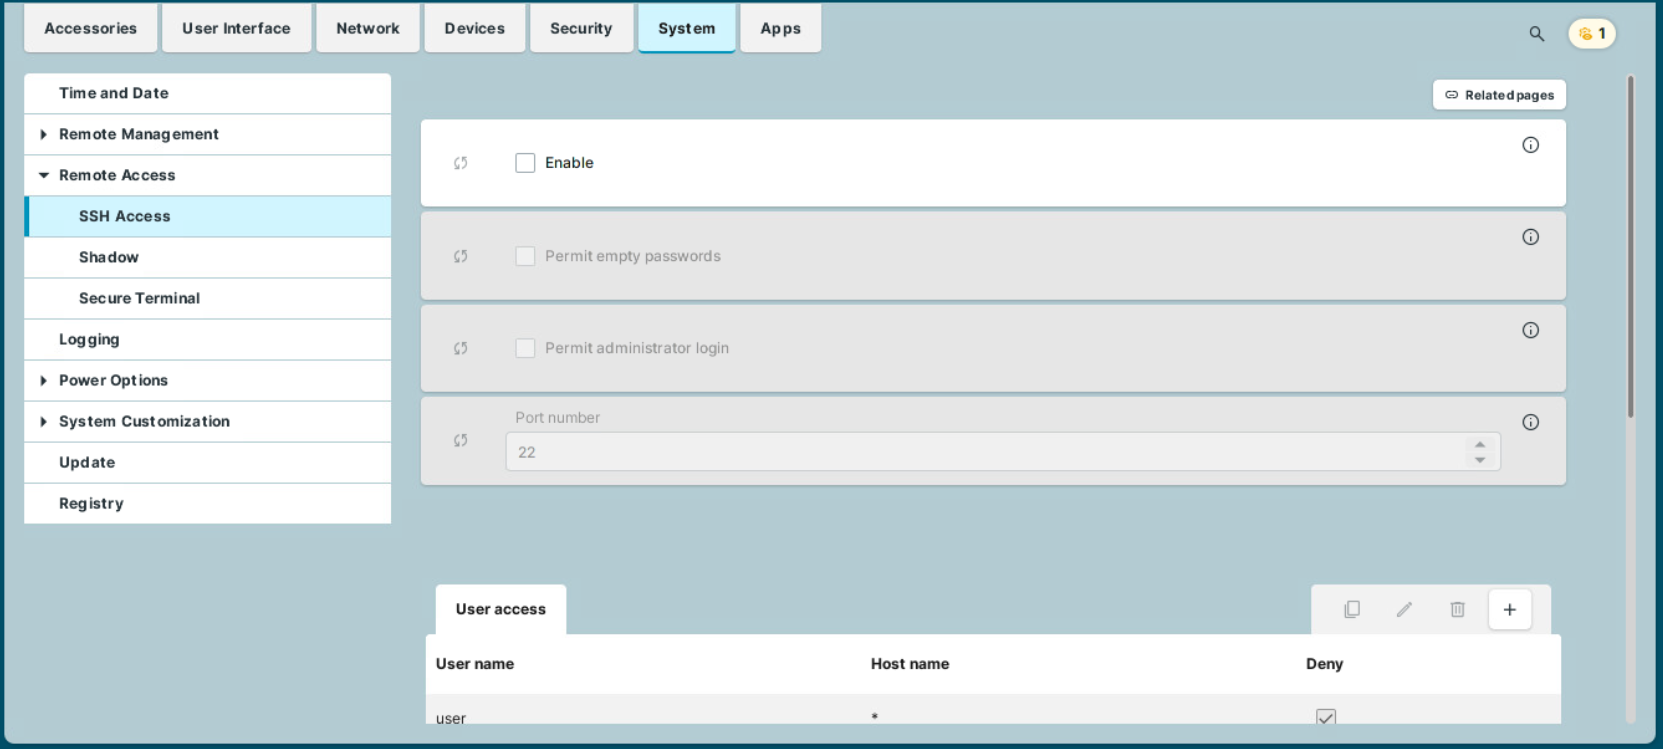
Task: Toggle Deny checkbox for user row
Action: [x=1326, y=717]
